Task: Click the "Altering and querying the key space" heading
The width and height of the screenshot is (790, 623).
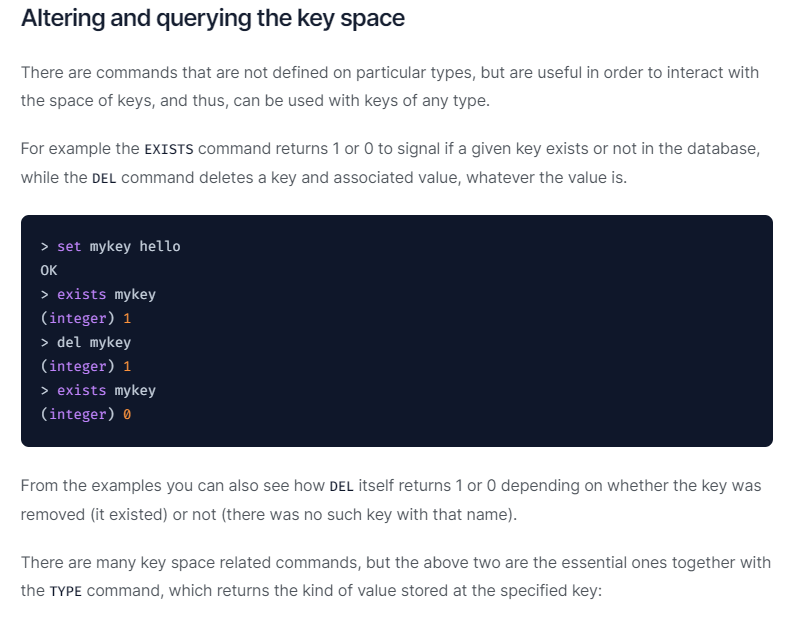Action: pos(212,19)
